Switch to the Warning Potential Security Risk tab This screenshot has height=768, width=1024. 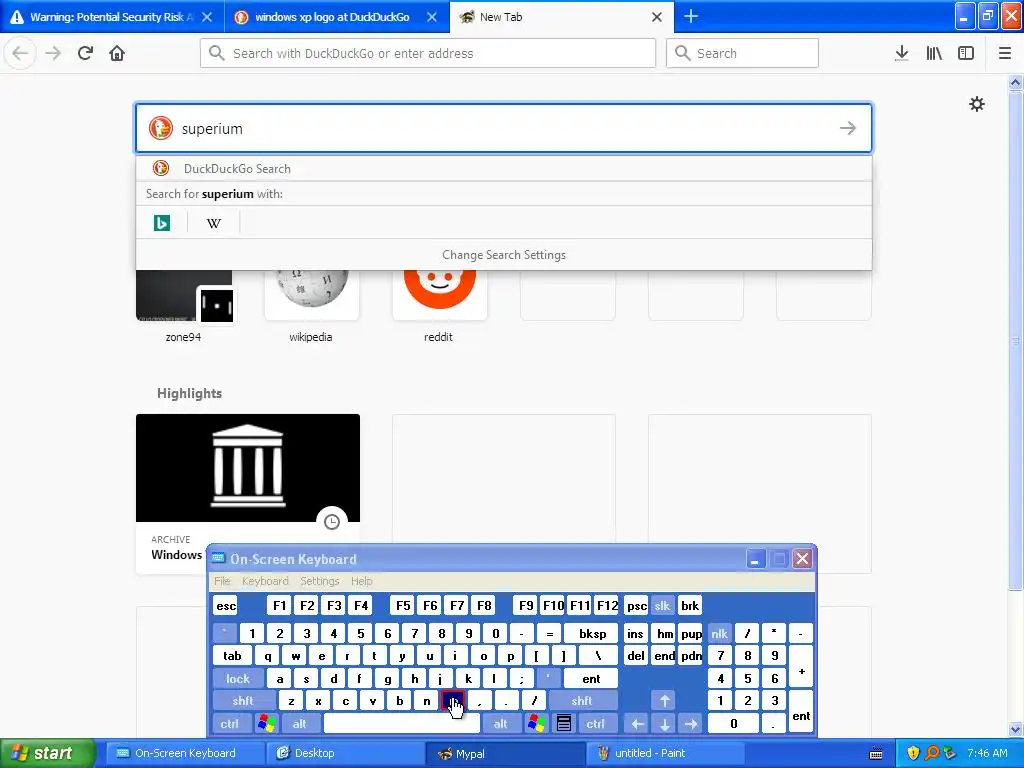coord(112,17)
